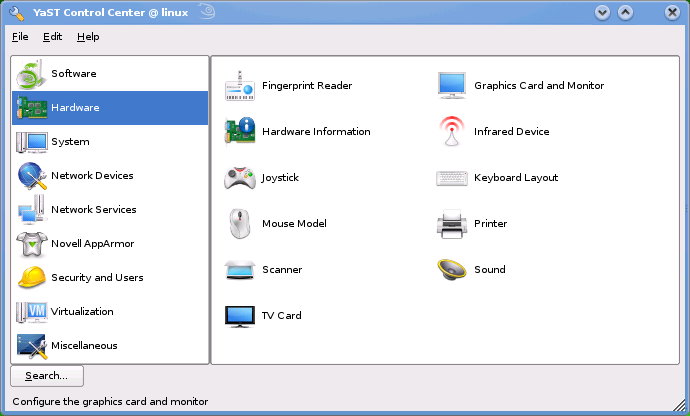This screenshot has height=416, width=690.
Task: Open the Joystick configuration icon
Action: 240,178
